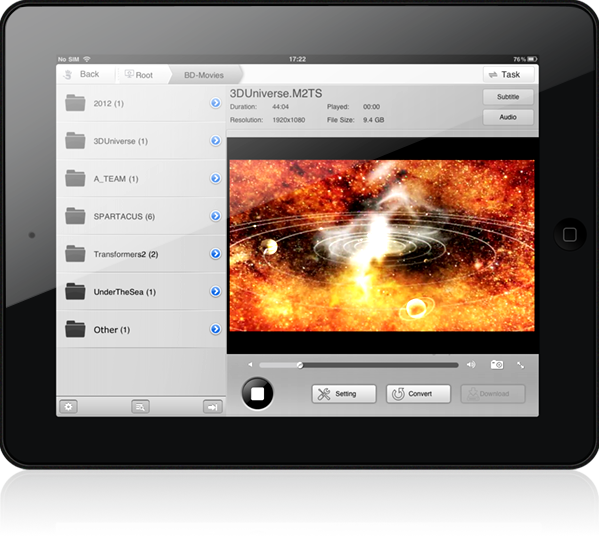Click the volume speaker icon

pyautogui.click(x=471, y=365)
